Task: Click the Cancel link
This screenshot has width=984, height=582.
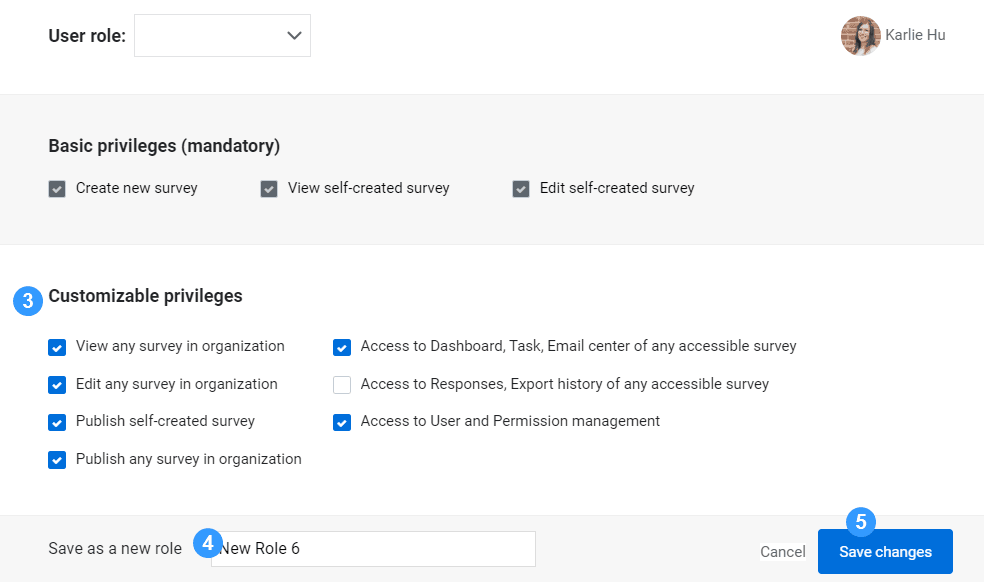Action: pos(783,552)
